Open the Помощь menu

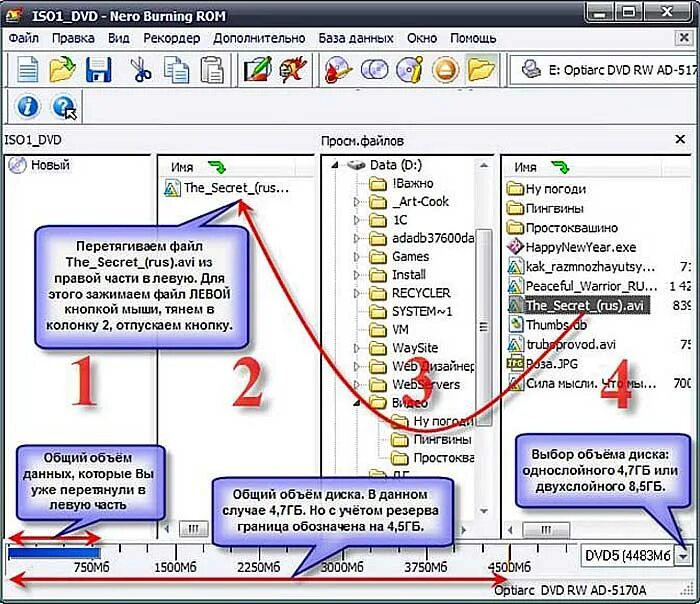tap(473, 38)
